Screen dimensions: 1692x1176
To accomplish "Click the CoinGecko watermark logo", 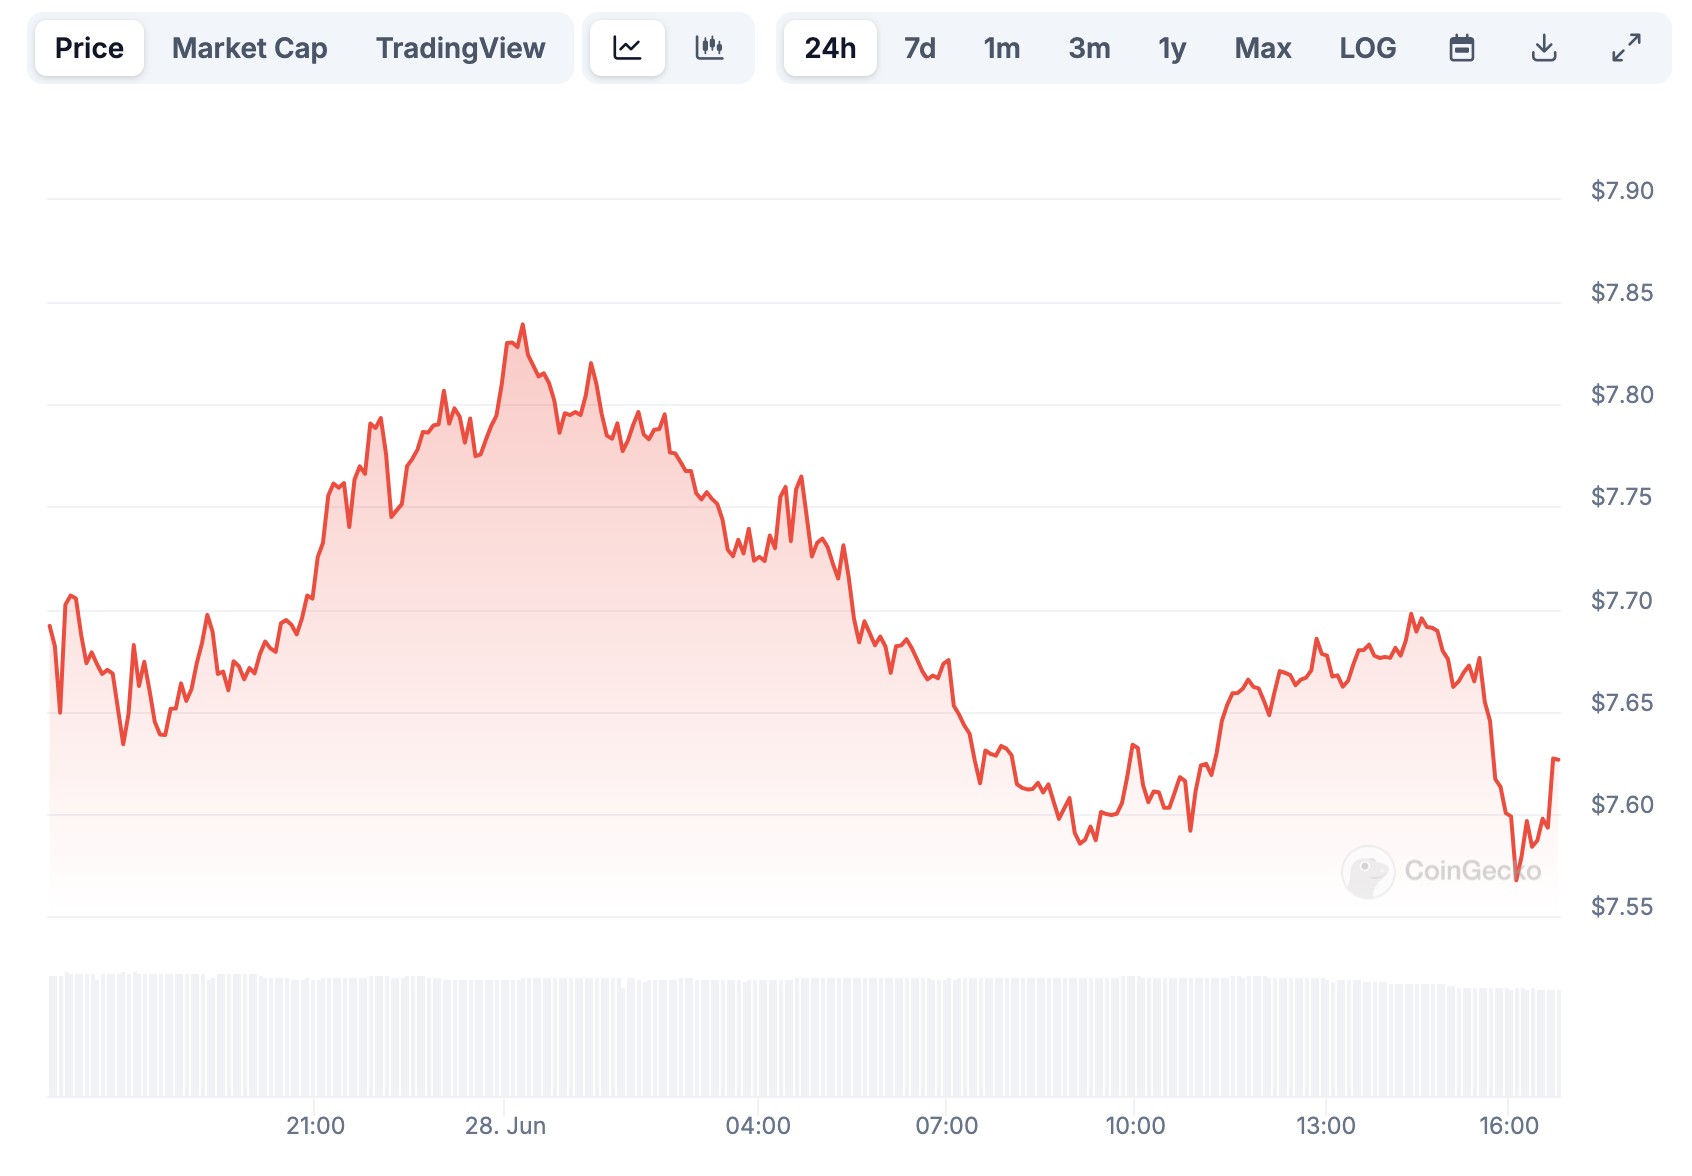I will point(1441,871).
